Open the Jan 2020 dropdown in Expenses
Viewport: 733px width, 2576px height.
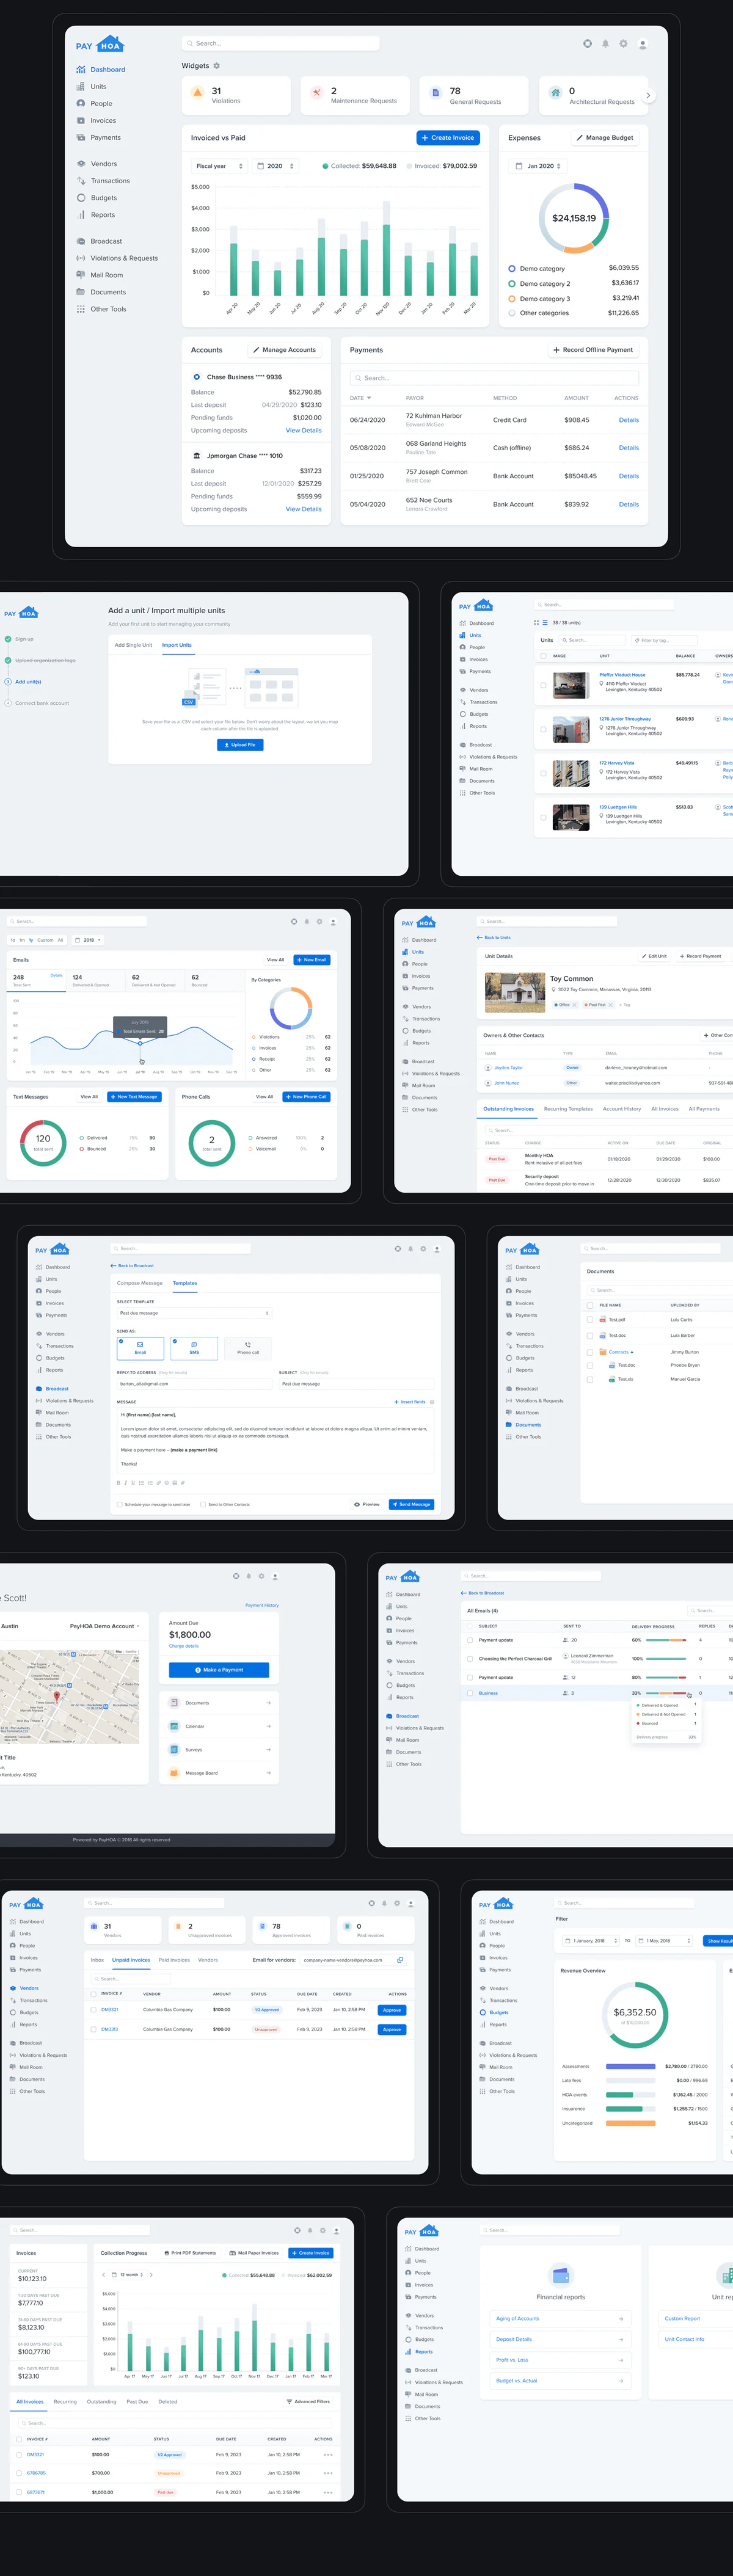[x=538, y=166]
